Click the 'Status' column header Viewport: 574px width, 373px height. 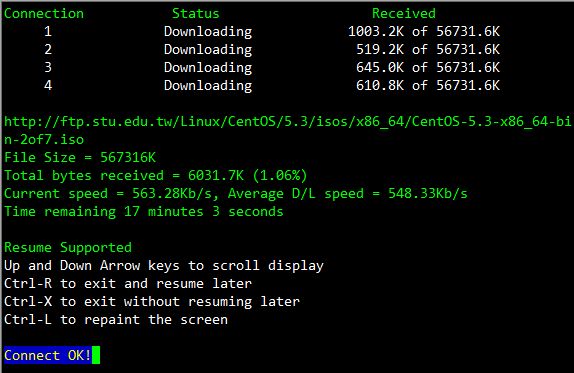[196, 14]
